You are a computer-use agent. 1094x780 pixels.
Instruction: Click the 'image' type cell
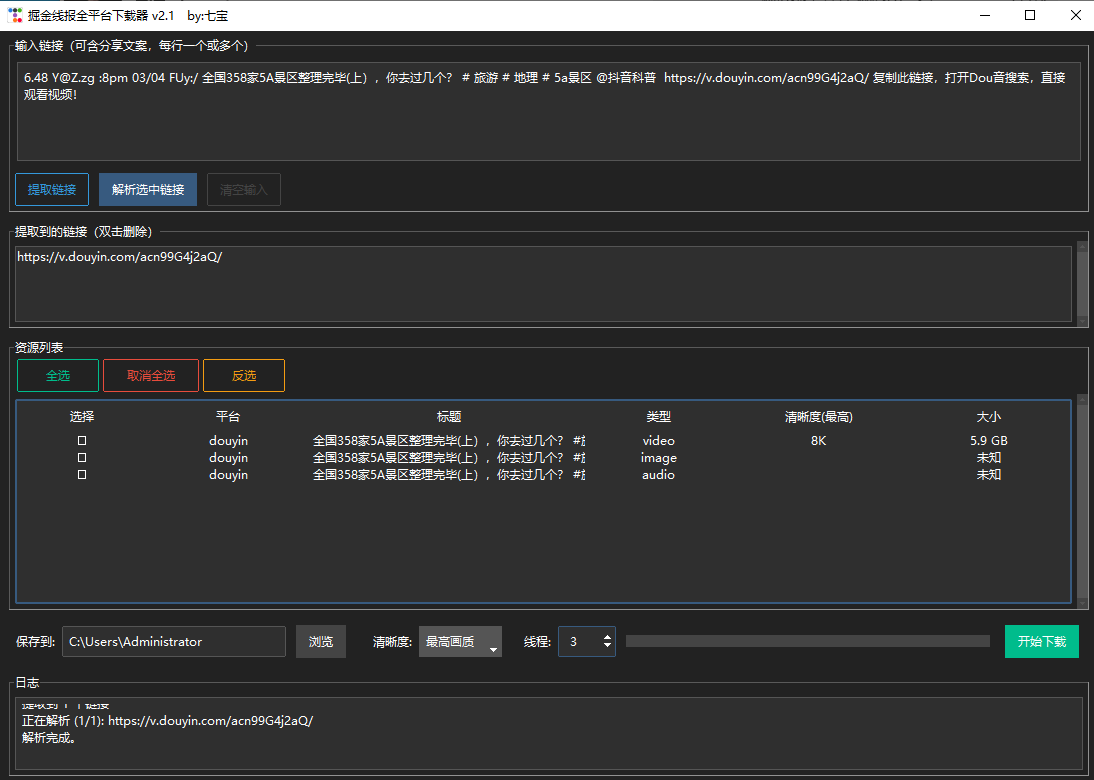[x=659, y=458]
